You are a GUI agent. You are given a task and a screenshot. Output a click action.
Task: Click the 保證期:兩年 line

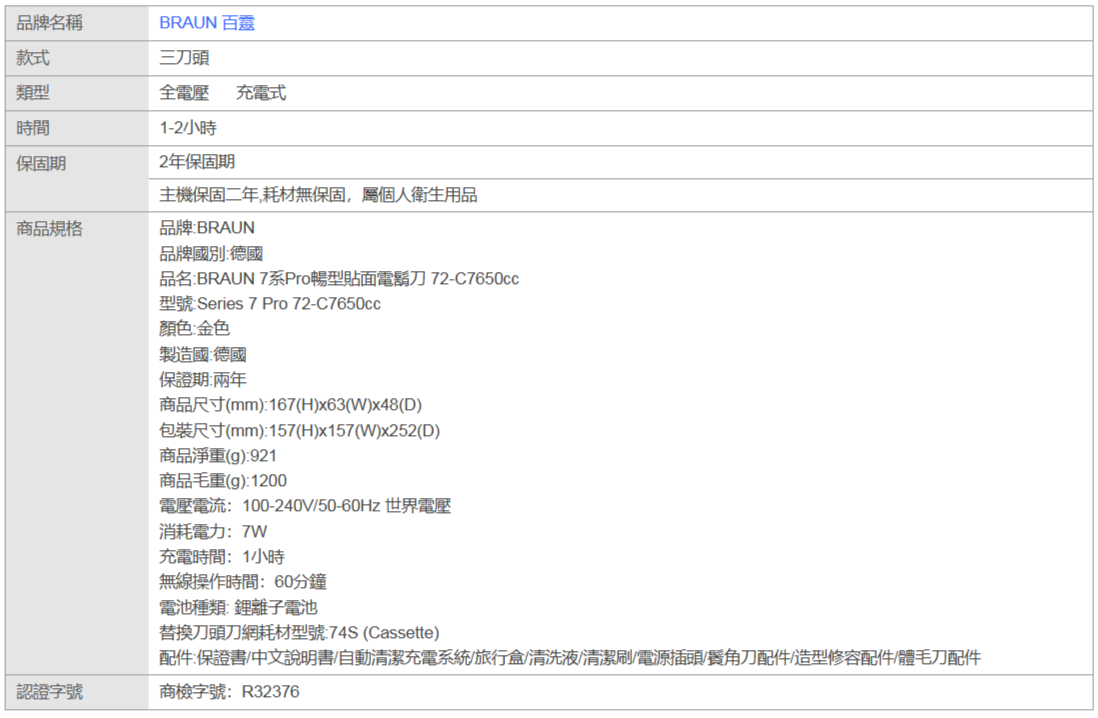click(202, 380)
